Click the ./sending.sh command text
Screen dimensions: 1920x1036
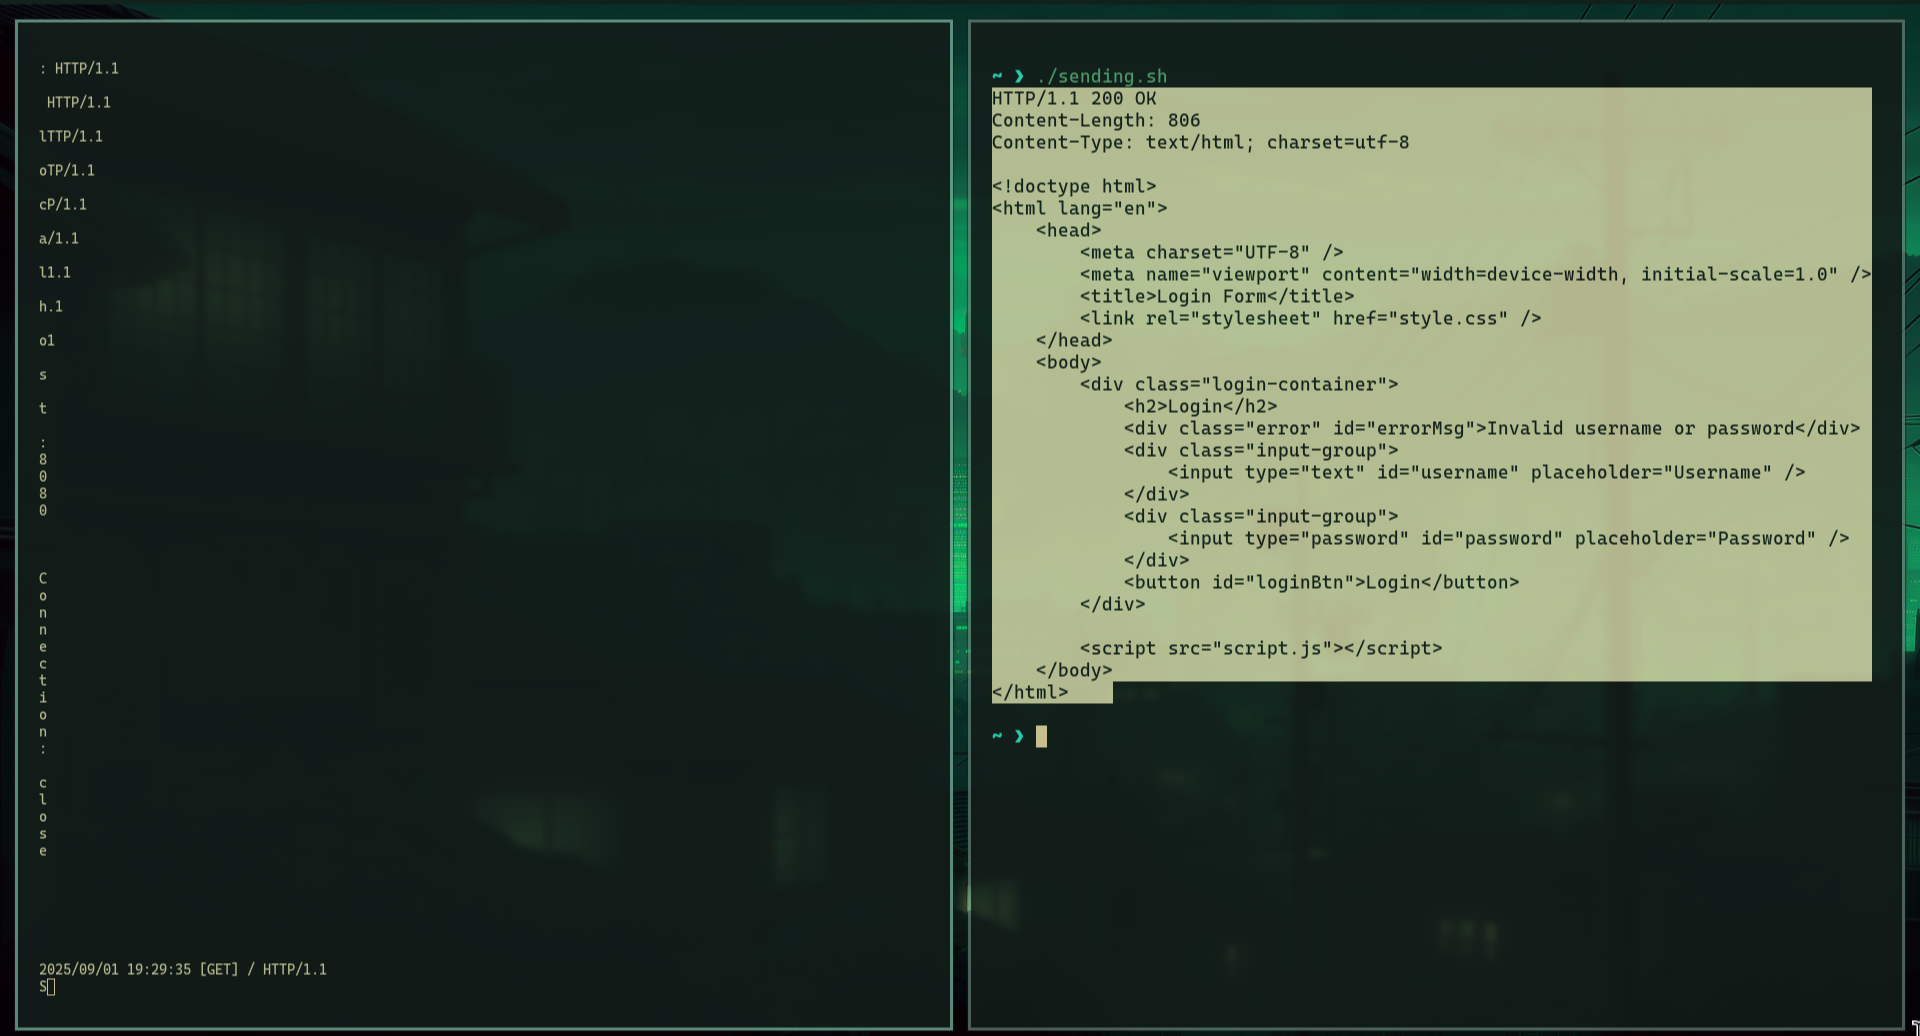[1103, 76]
